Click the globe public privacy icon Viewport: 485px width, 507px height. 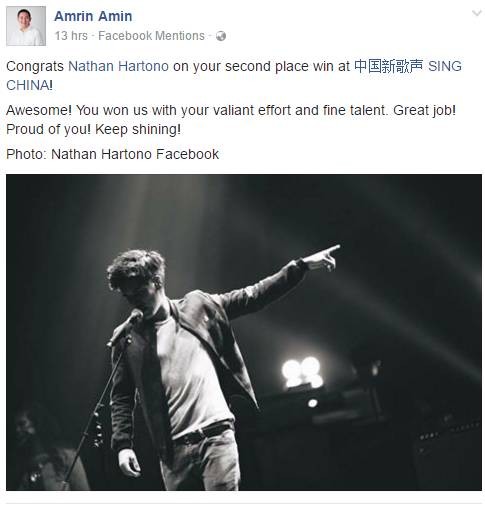[x=221, y=36]
